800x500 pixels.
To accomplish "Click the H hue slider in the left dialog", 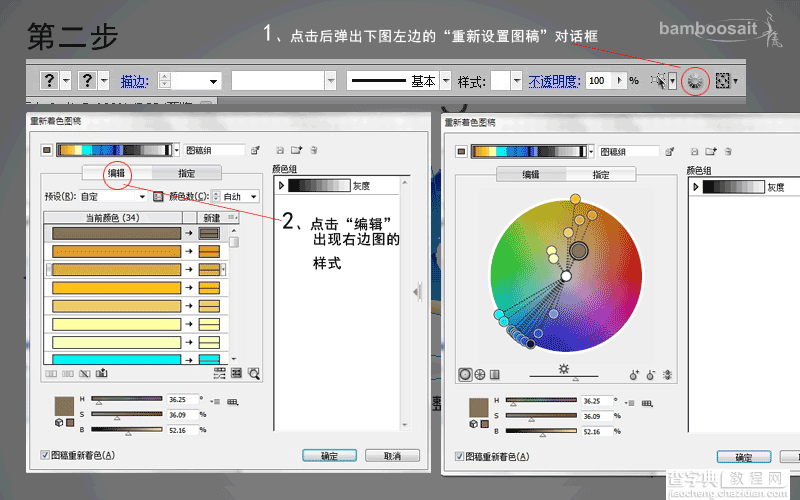I will pos(127,399).
